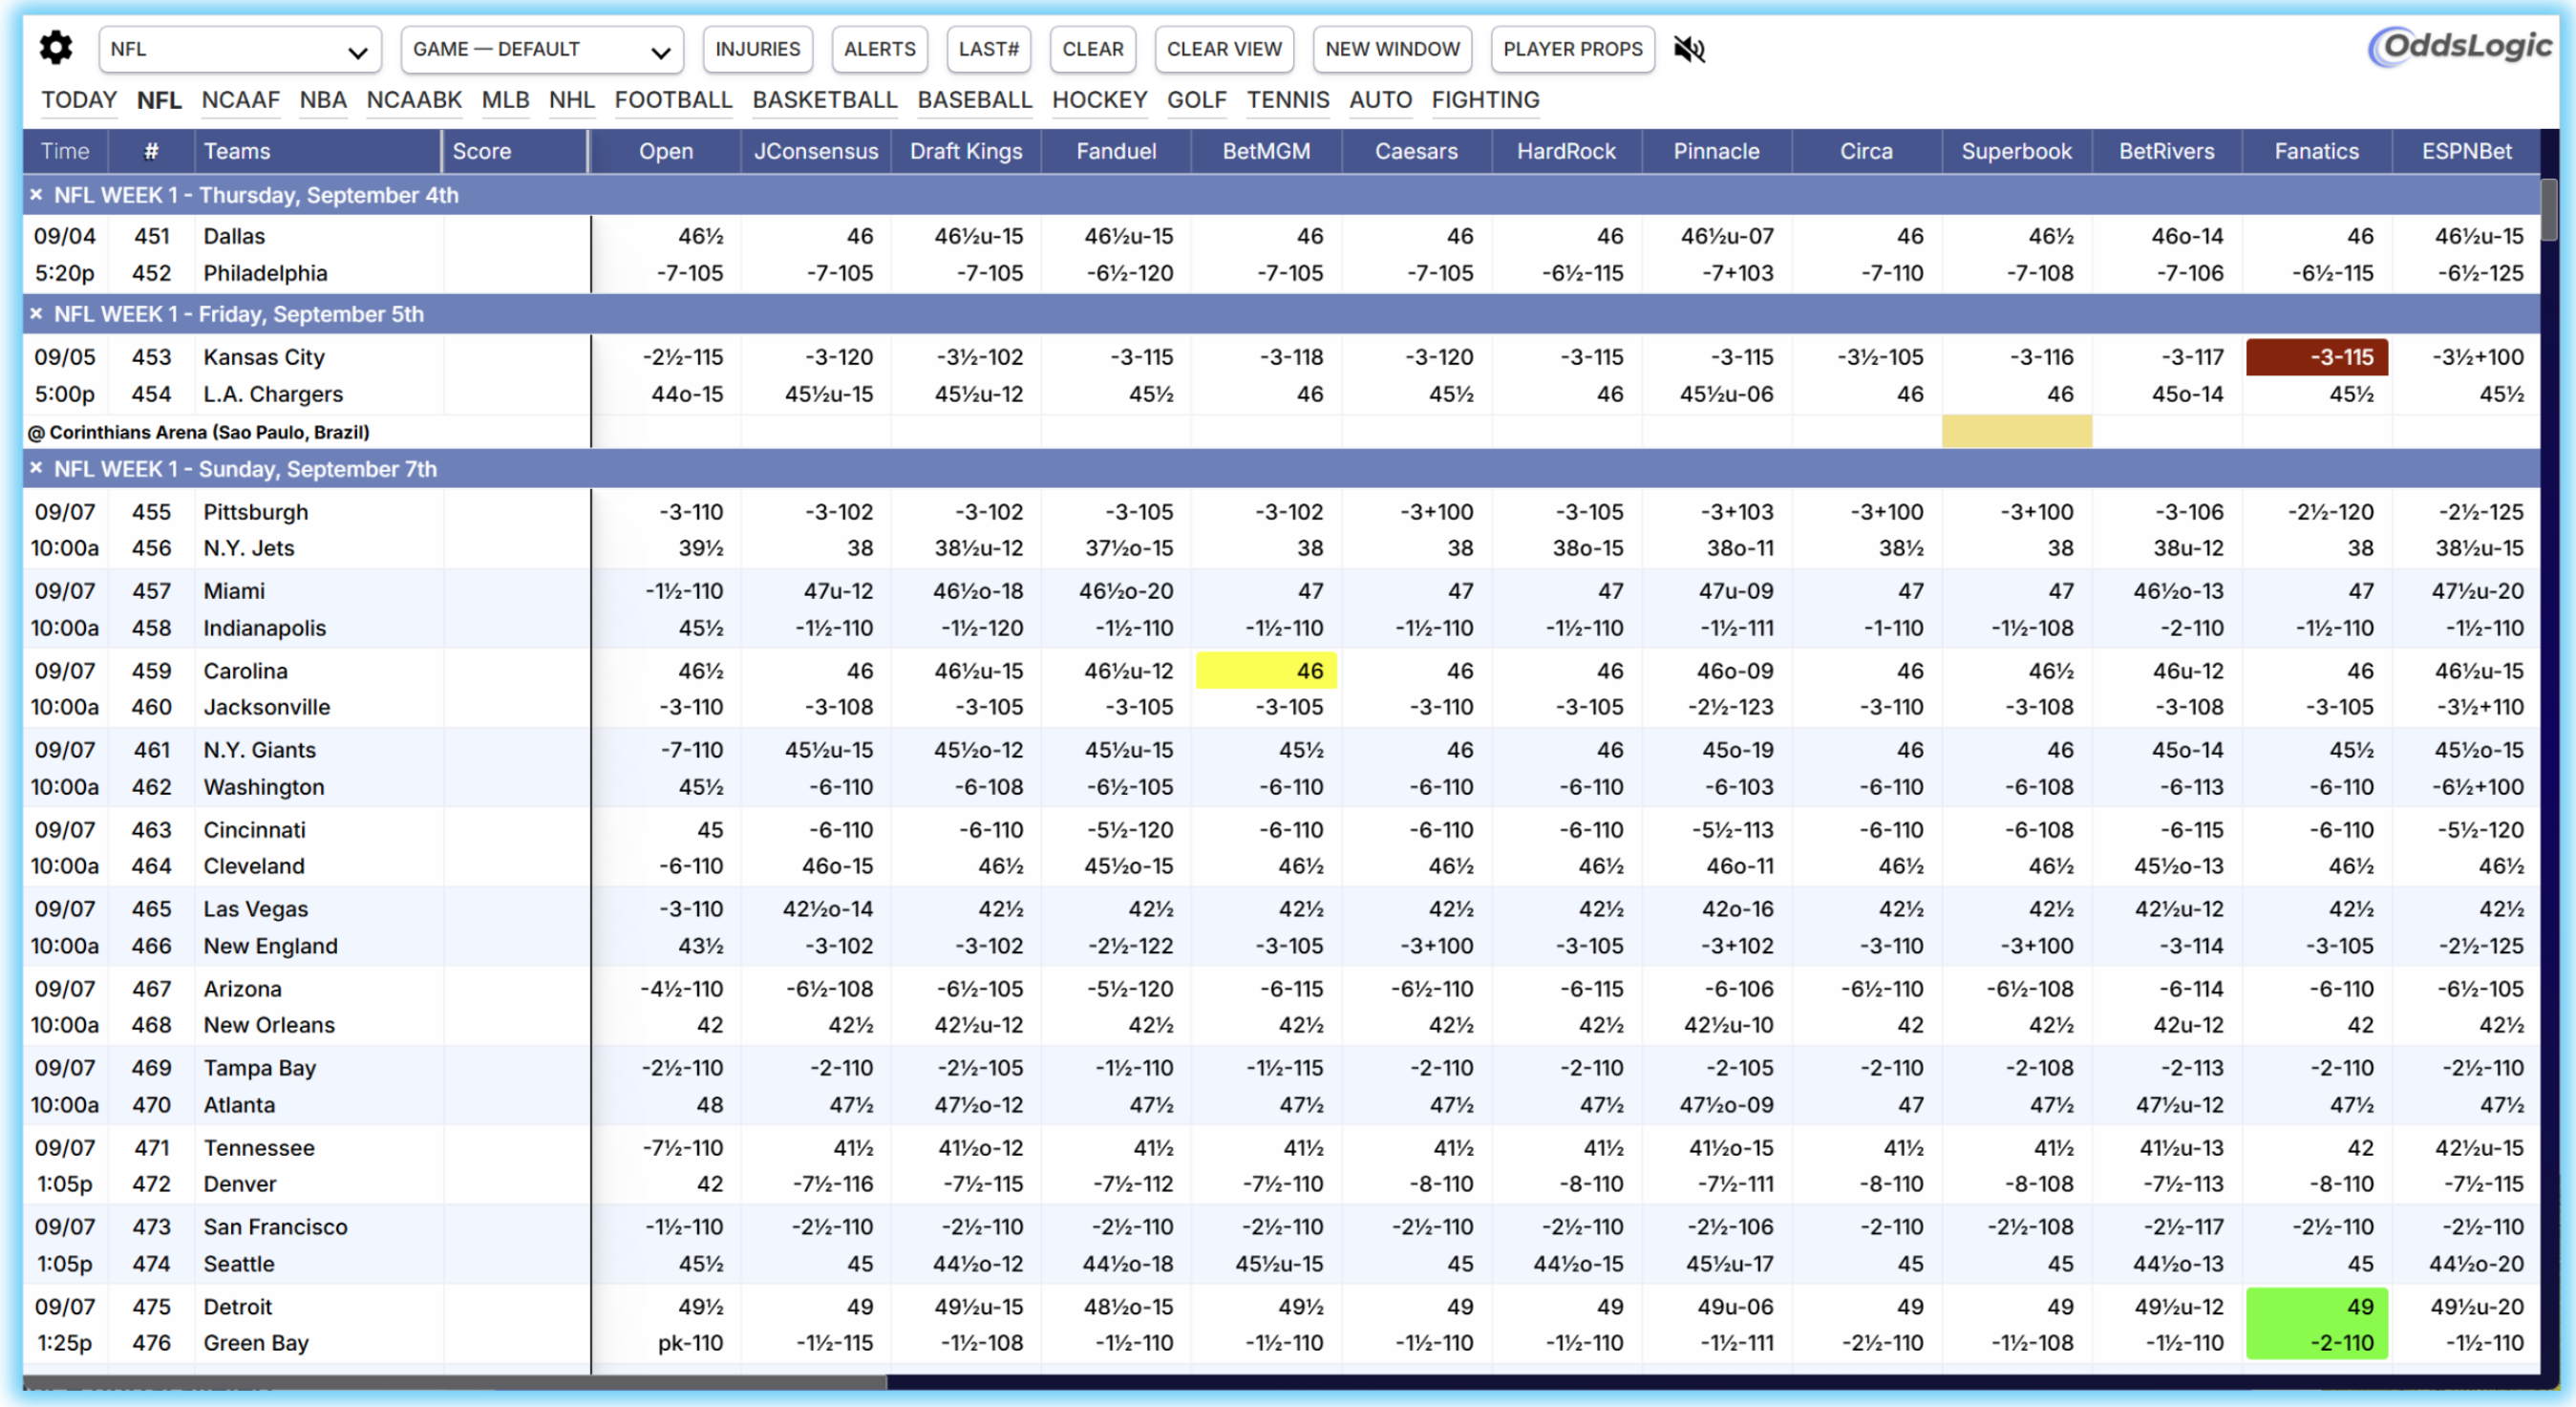Click the Pinnacle column header
Viewport: 2576px width, 1407px height.
(1716, 151)
